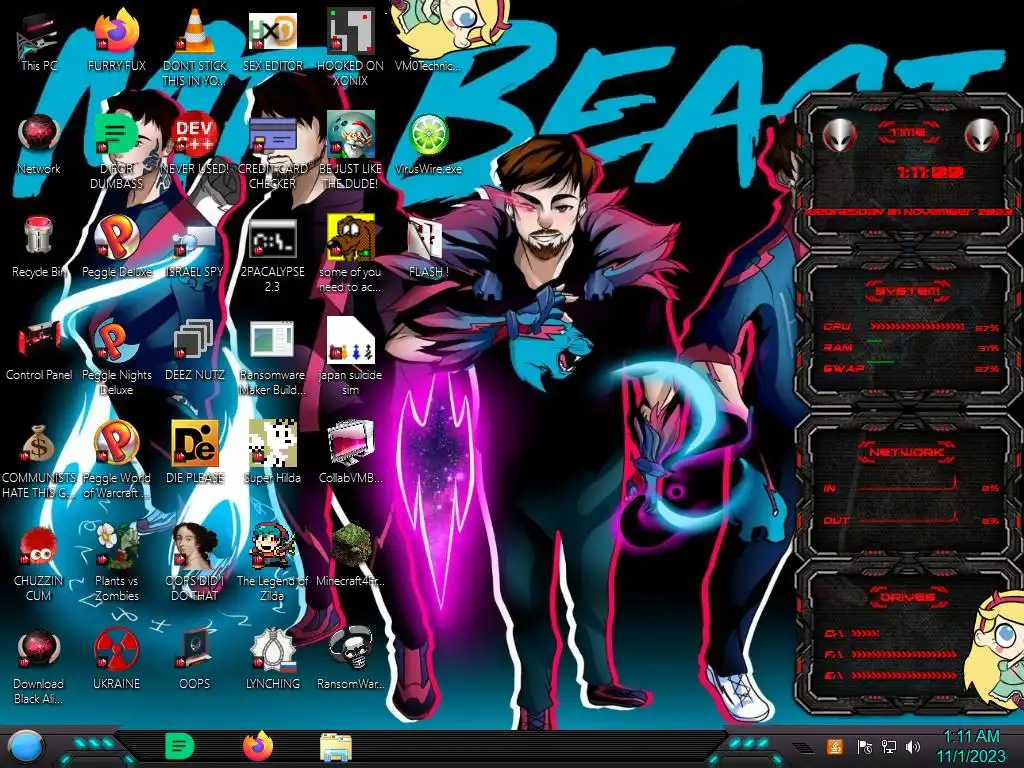This screenshot has width=1024, height=768.
Task: Select the portrait painting desktop icon
Action: [195, 546]
